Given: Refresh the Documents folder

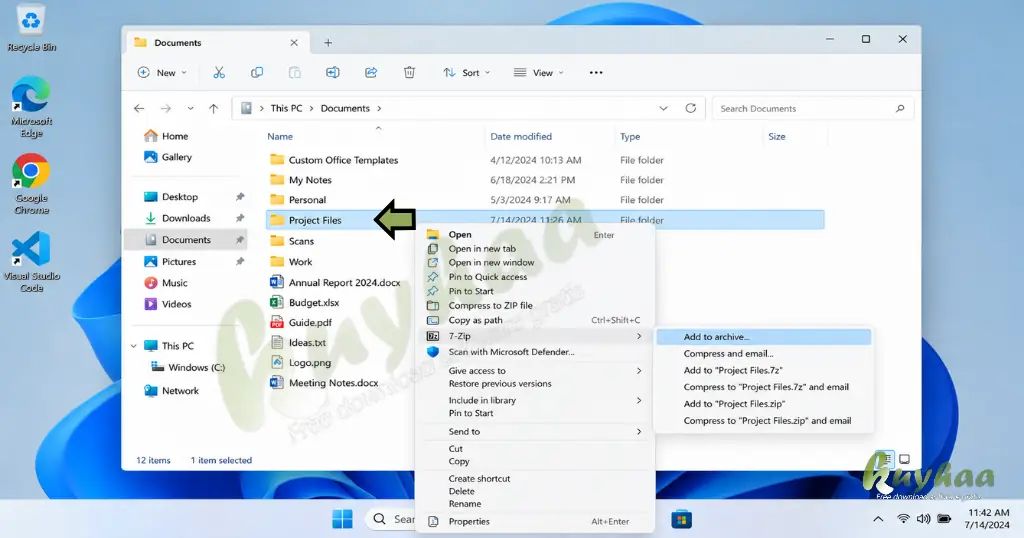Looking at the screenshot, I should [690, 108].
